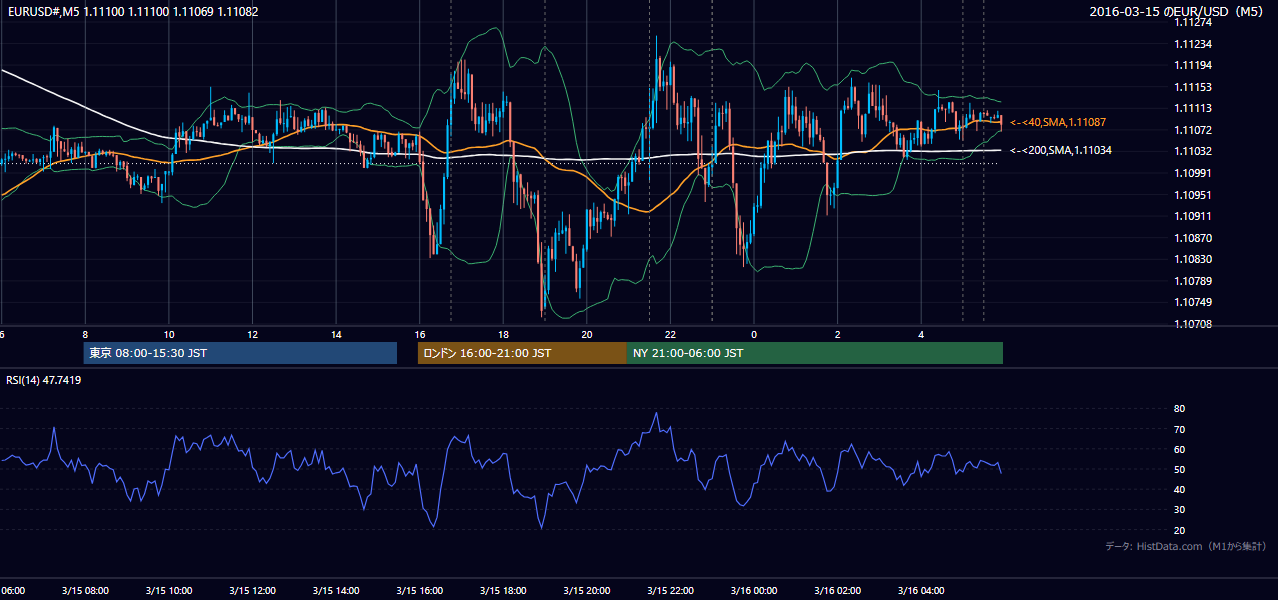The height and width of the screenshot is (600, 1278).
Task: Click the HistData.com data source credit
Action: click(1185, 546)
